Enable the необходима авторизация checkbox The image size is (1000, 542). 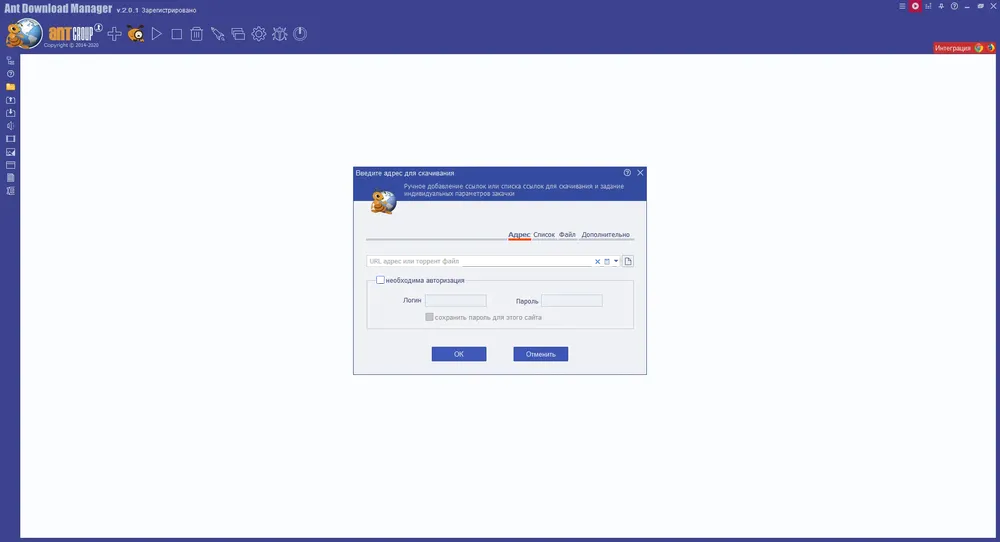[x=380, y=280]
